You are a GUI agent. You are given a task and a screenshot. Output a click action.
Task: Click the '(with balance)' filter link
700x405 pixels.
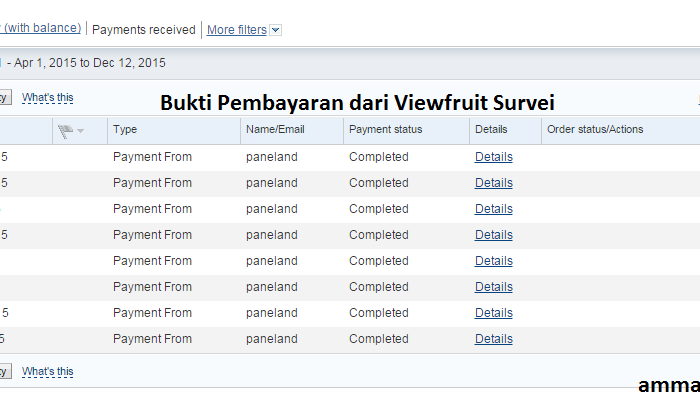point(42,28)
